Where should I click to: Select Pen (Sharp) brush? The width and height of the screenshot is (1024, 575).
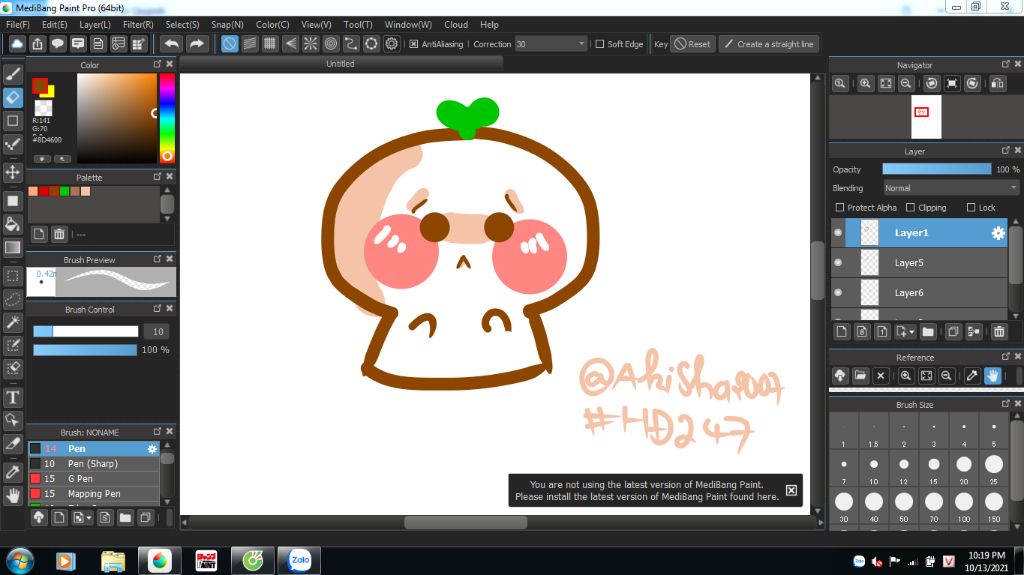click(93, 464)
